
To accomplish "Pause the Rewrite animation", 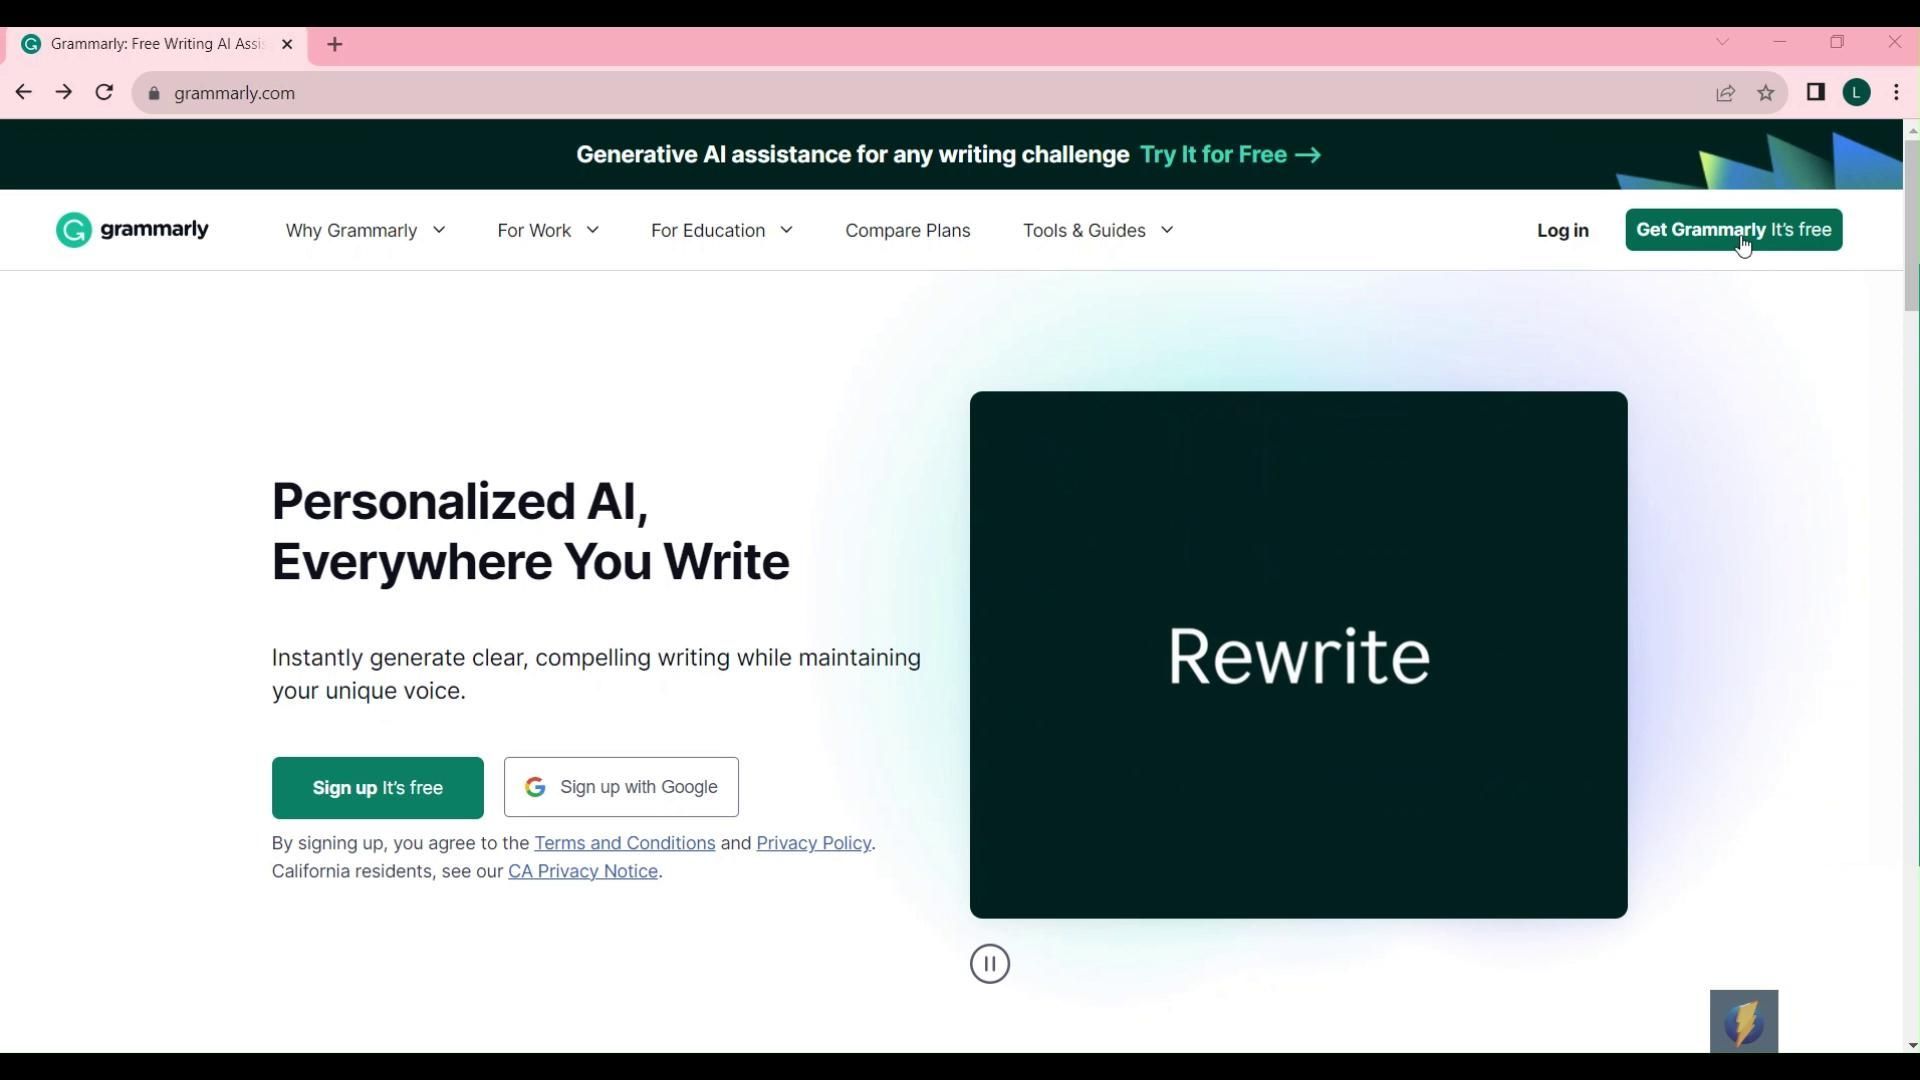I will pos(990,964).
